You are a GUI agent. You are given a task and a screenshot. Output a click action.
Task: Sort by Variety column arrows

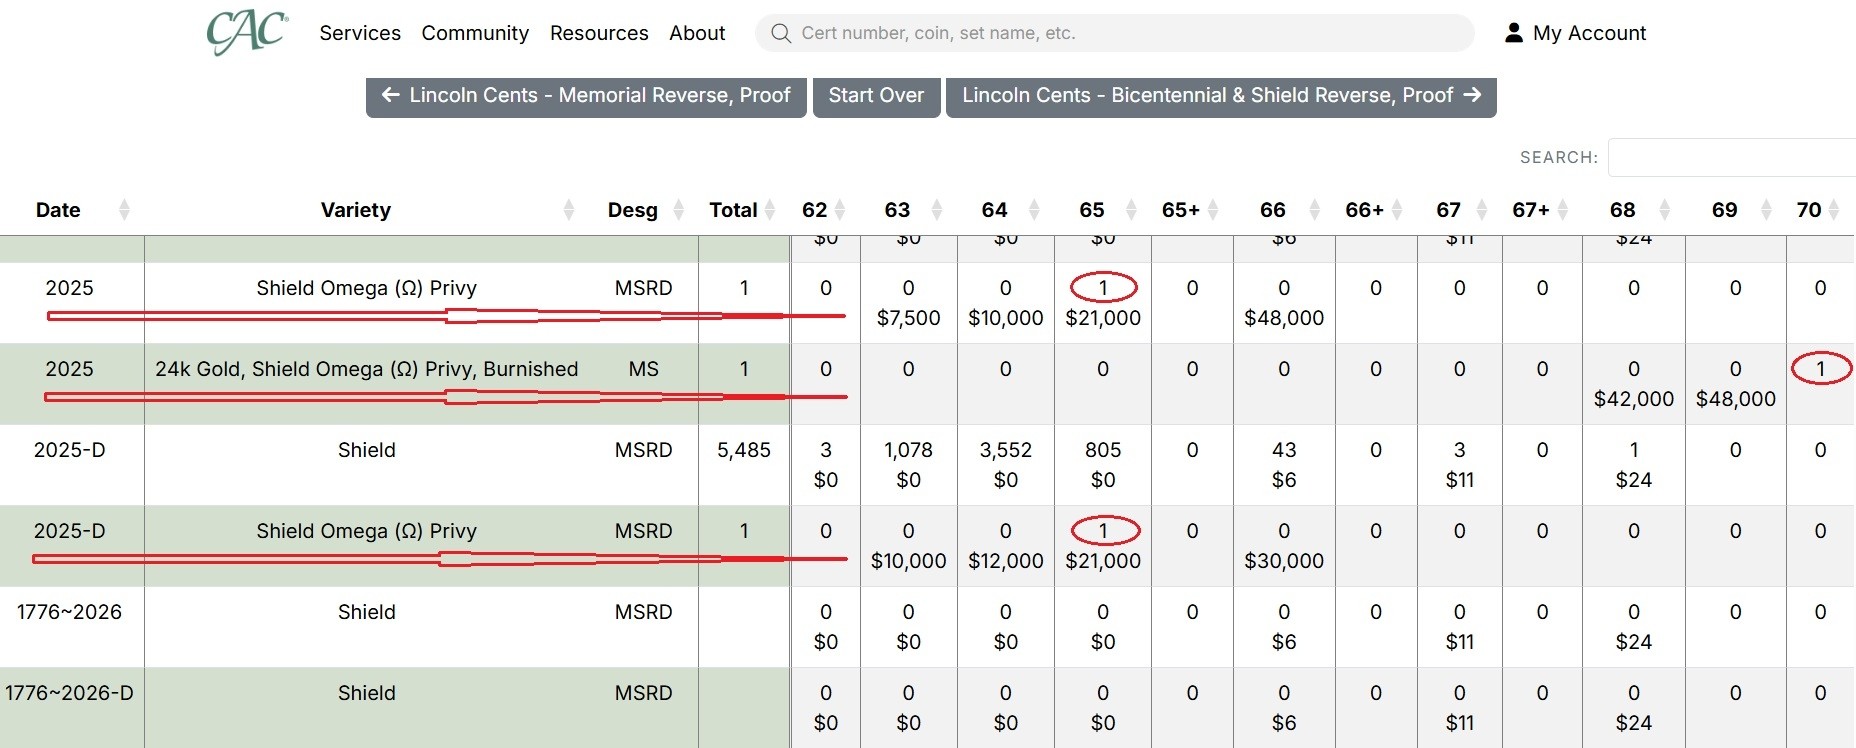(569, 210)
